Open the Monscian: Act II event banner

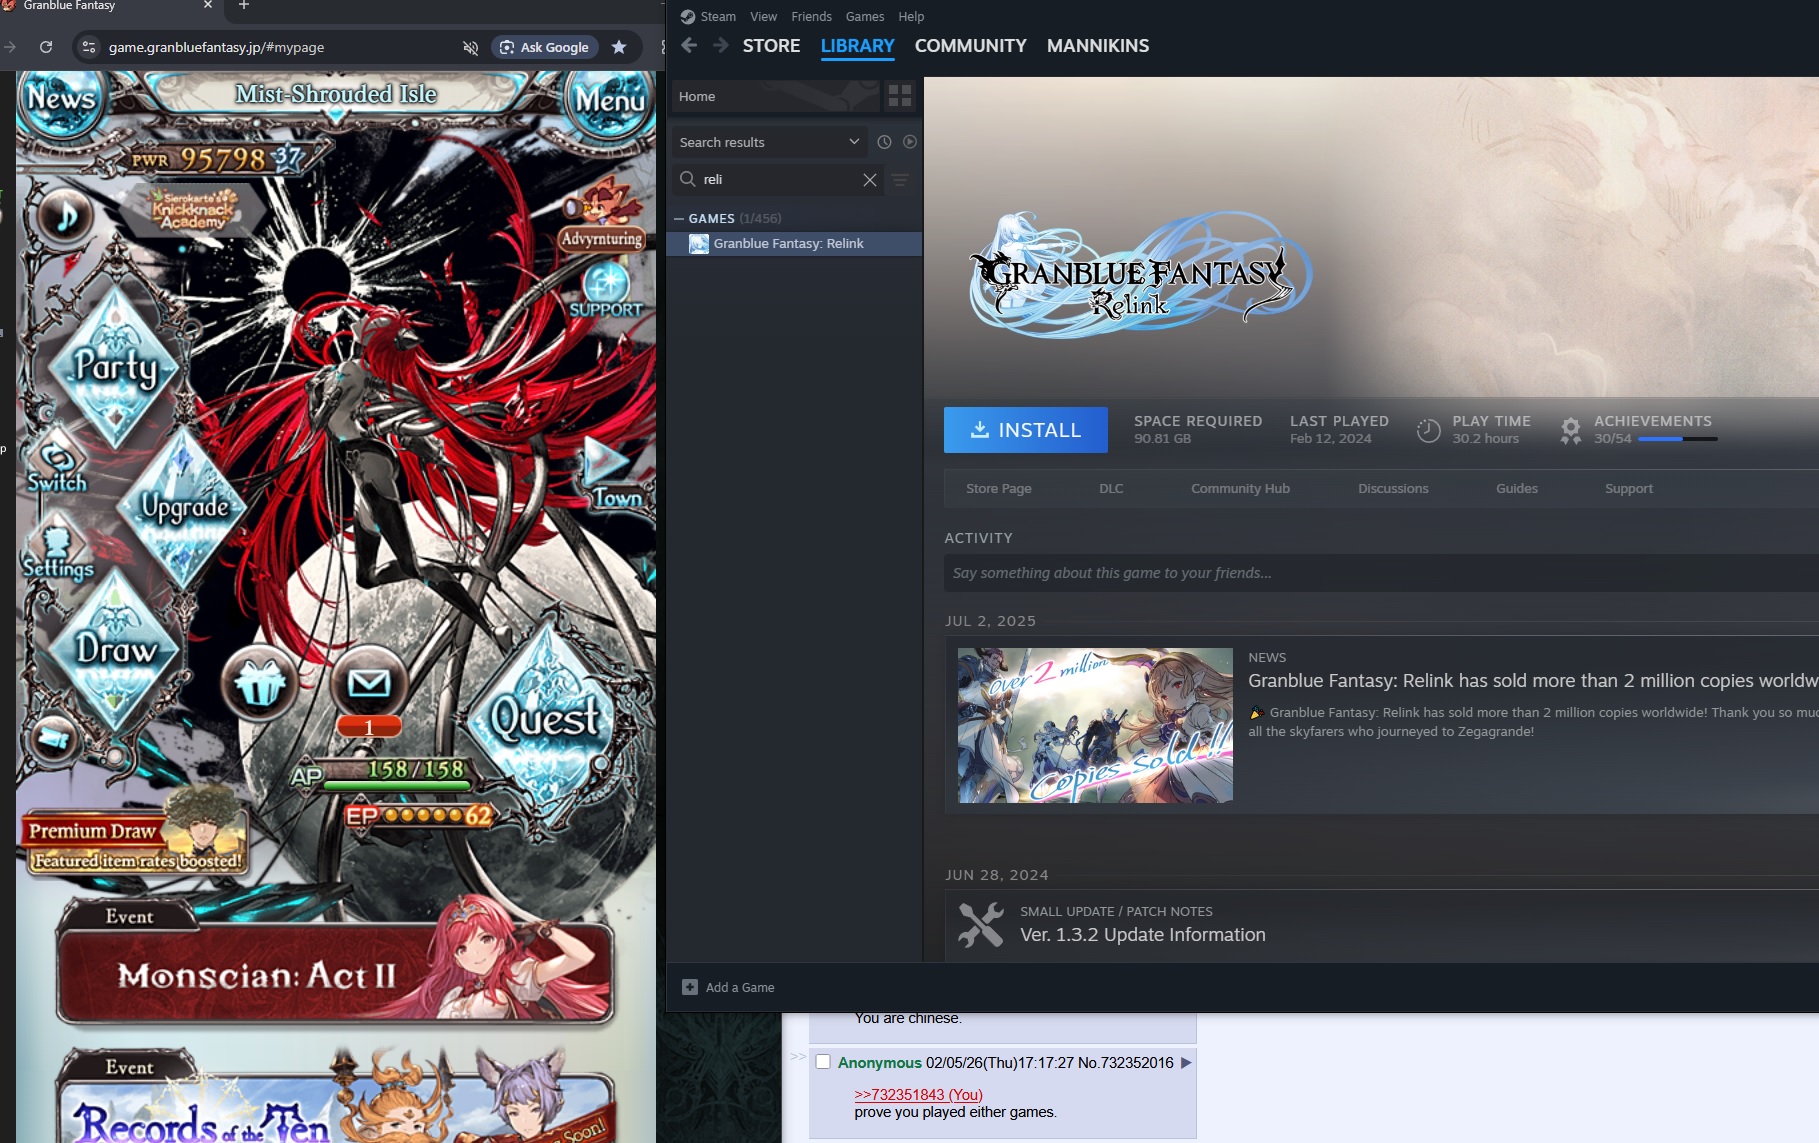335,973
